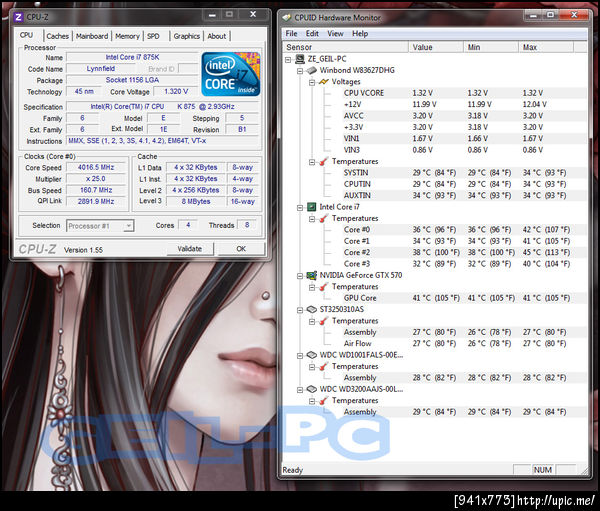Switch to the Mainboard tab
This screenshot has width=600, height=511.
[x=92, y=36]
